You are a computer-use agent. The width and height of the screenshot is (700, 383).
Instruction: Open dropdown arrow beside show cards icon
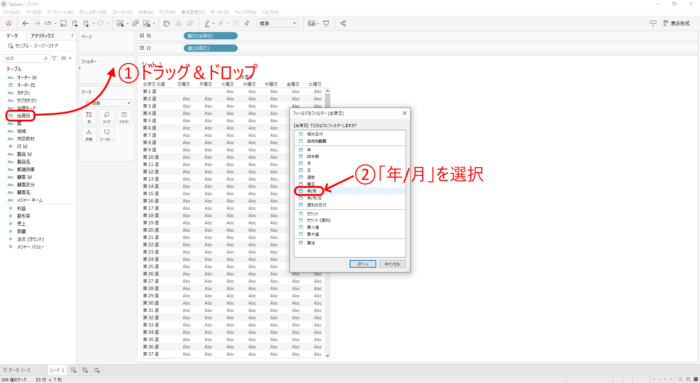(318, 23)
